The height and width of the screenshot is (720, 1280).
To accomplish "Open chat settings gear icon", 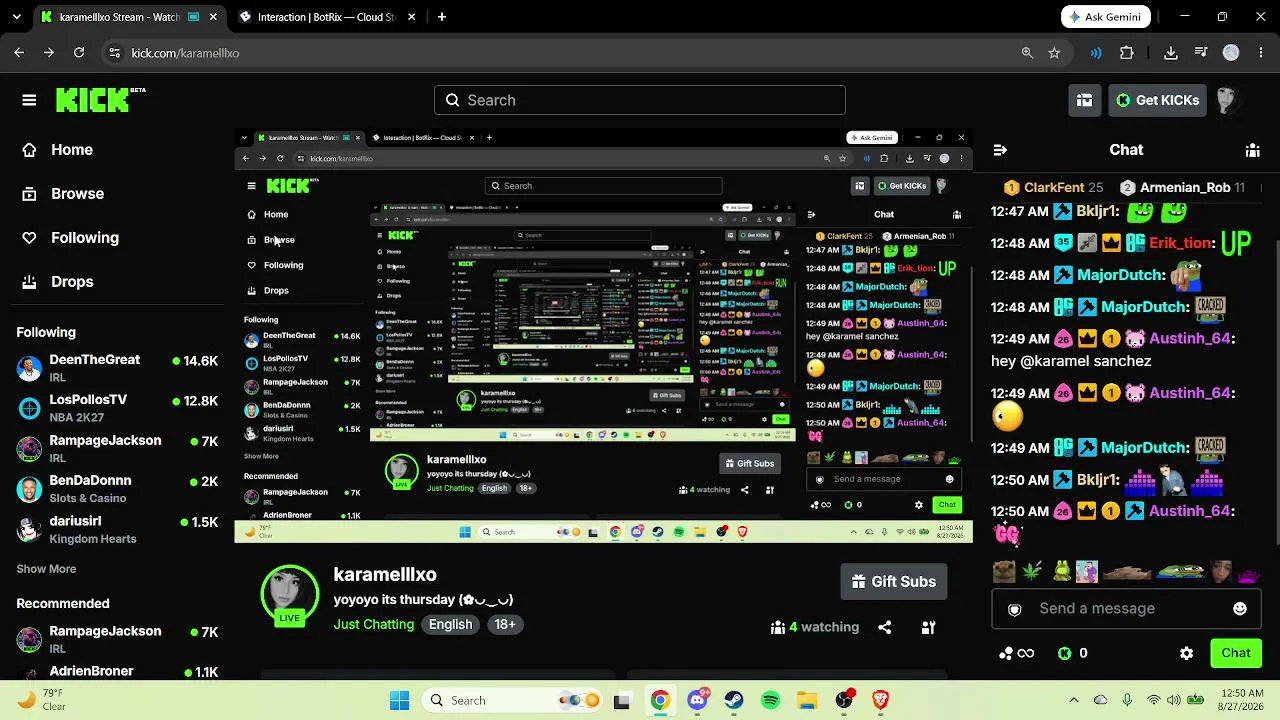I will tap(1186, 653).
